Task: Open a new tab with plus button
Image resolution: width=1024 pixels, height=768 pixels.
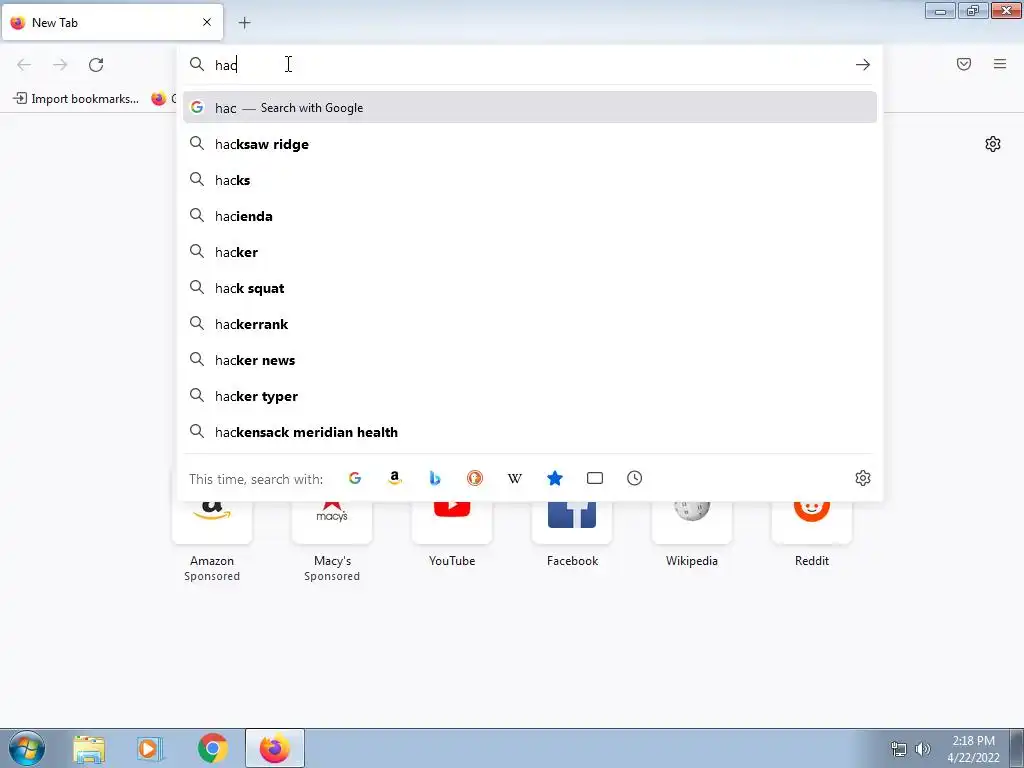Action: click(x=244, y=23)
